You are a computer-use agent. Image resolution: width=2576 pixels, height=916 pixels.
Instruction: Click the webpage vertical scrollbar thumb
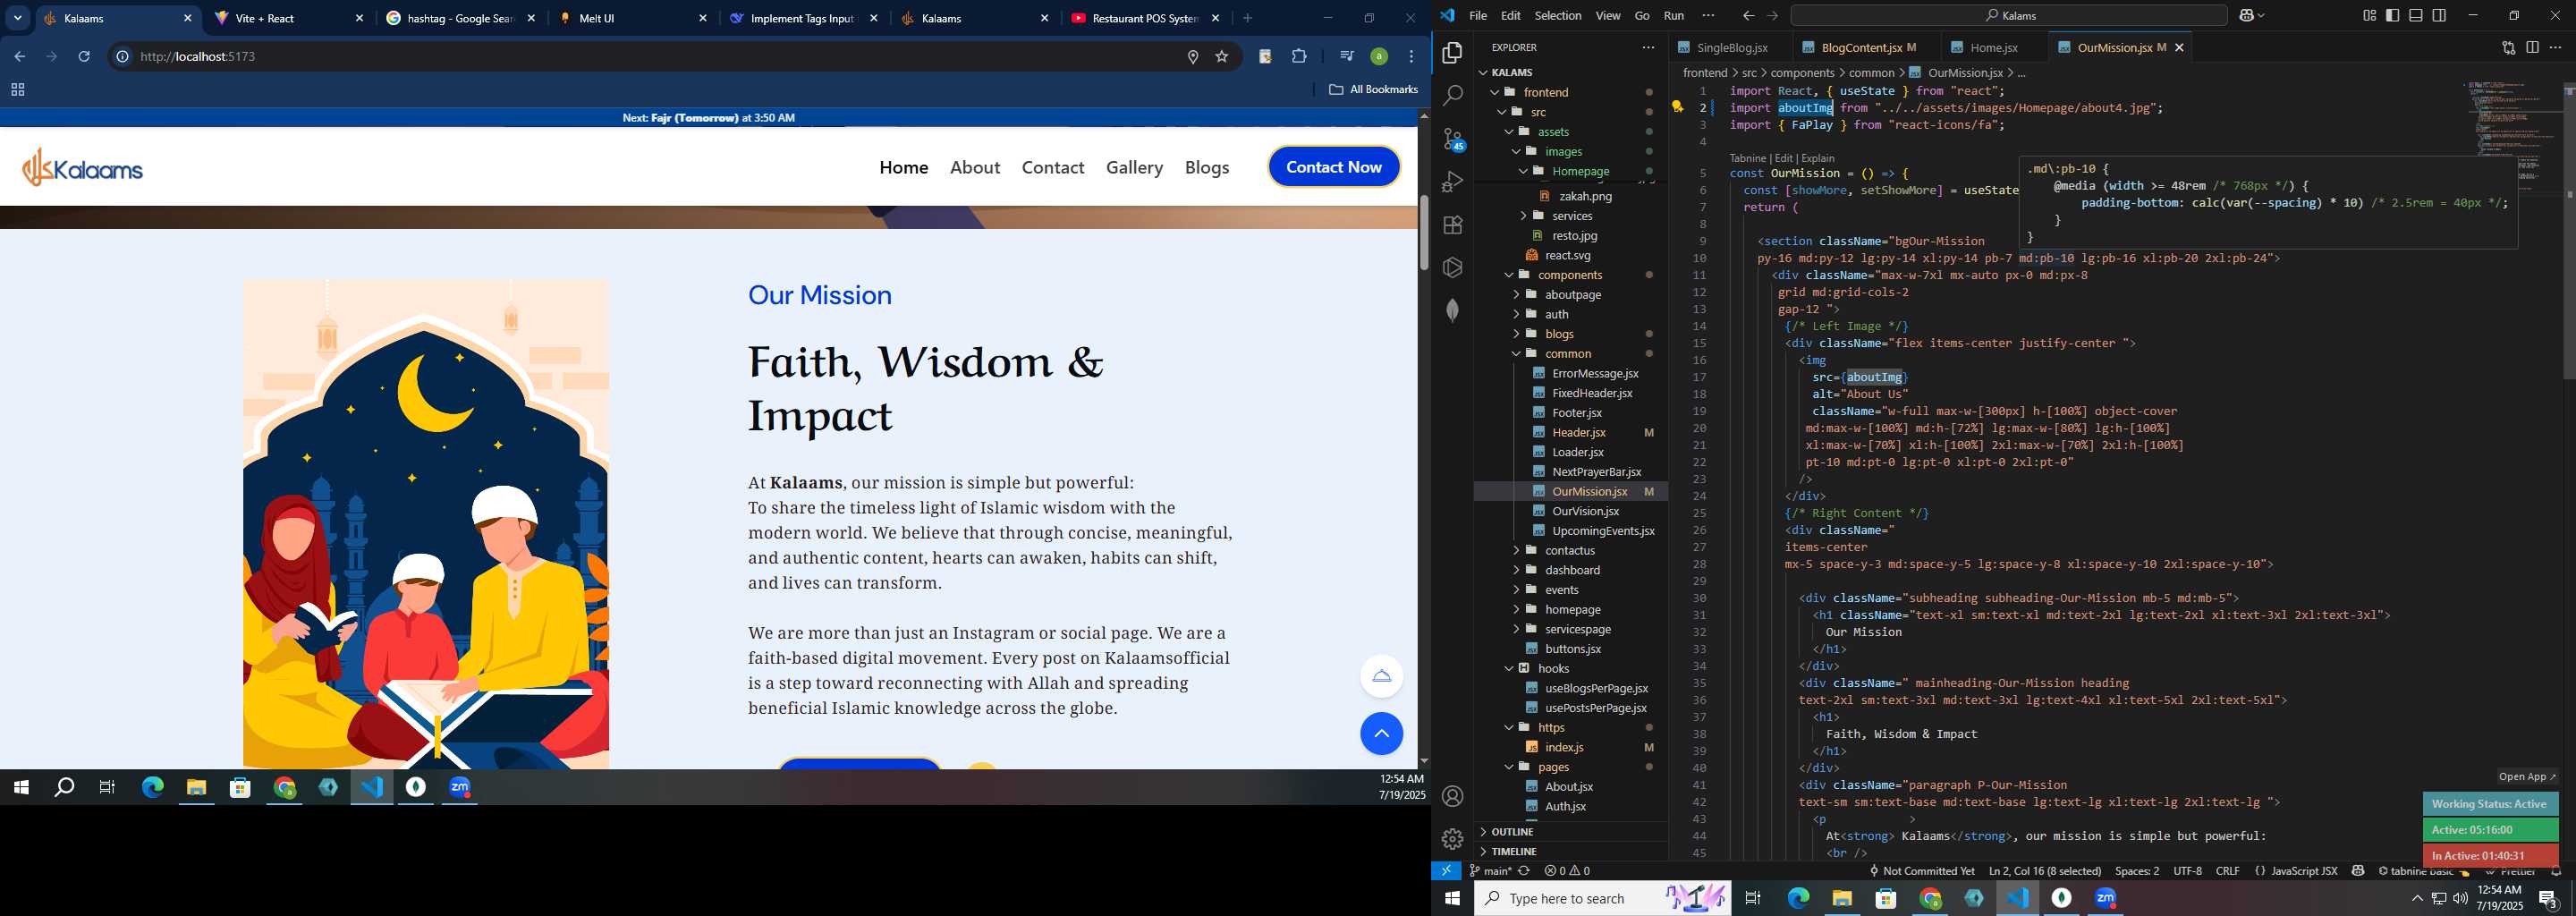point(1423,232)
